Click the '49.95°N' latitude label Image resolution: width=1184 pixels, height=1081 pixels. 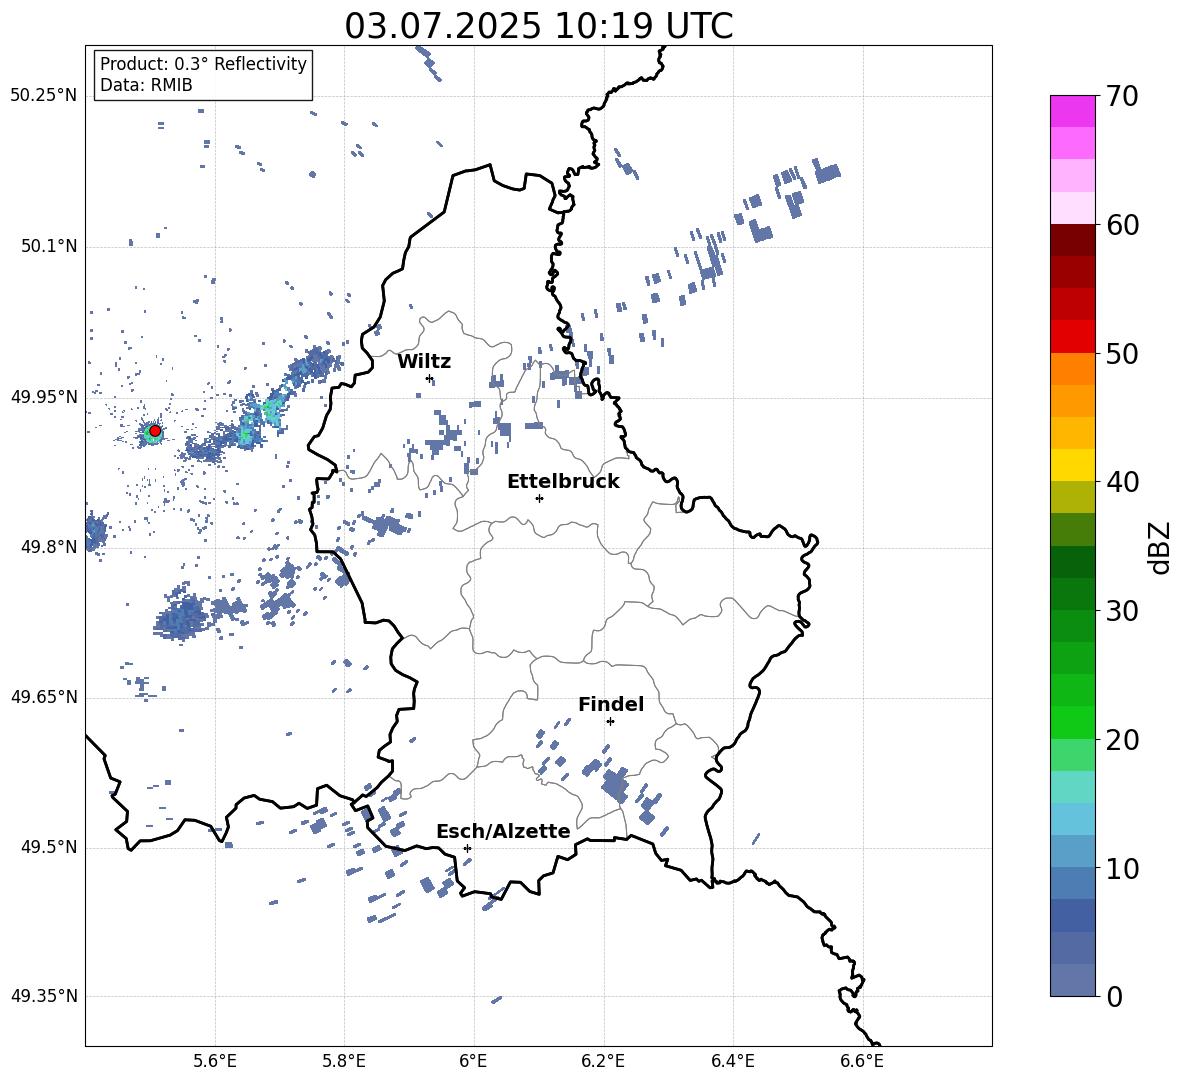pos(44,397)
